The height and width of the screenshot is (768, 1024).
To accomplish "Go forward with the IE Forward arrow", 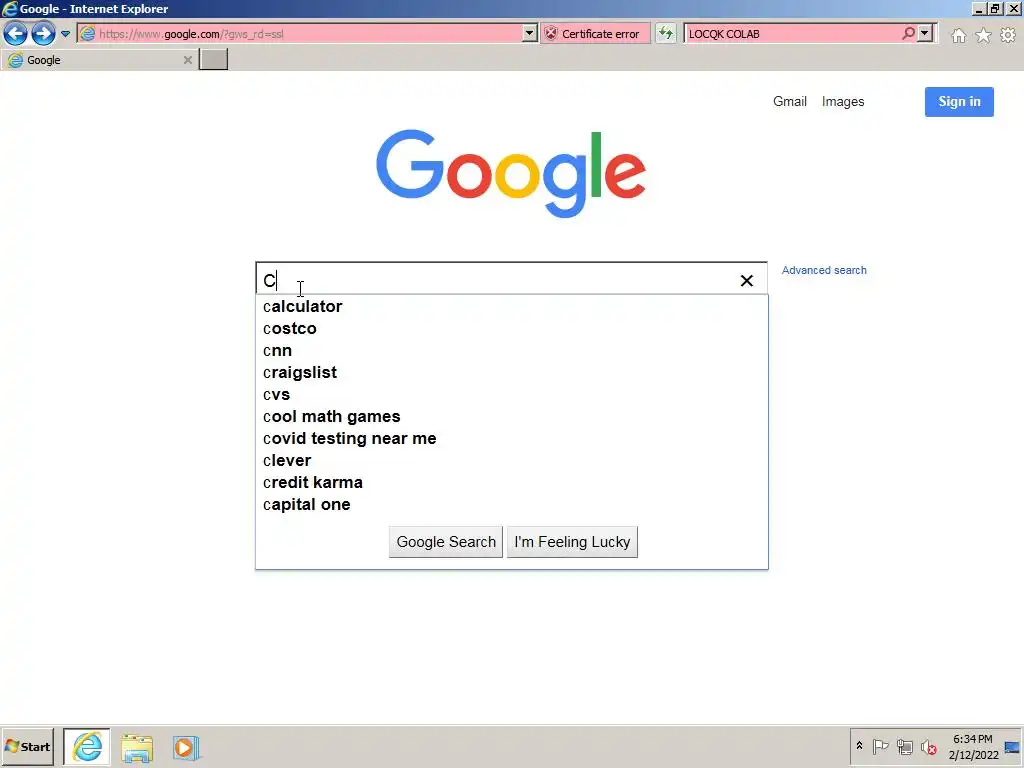I will click(44, 33).
